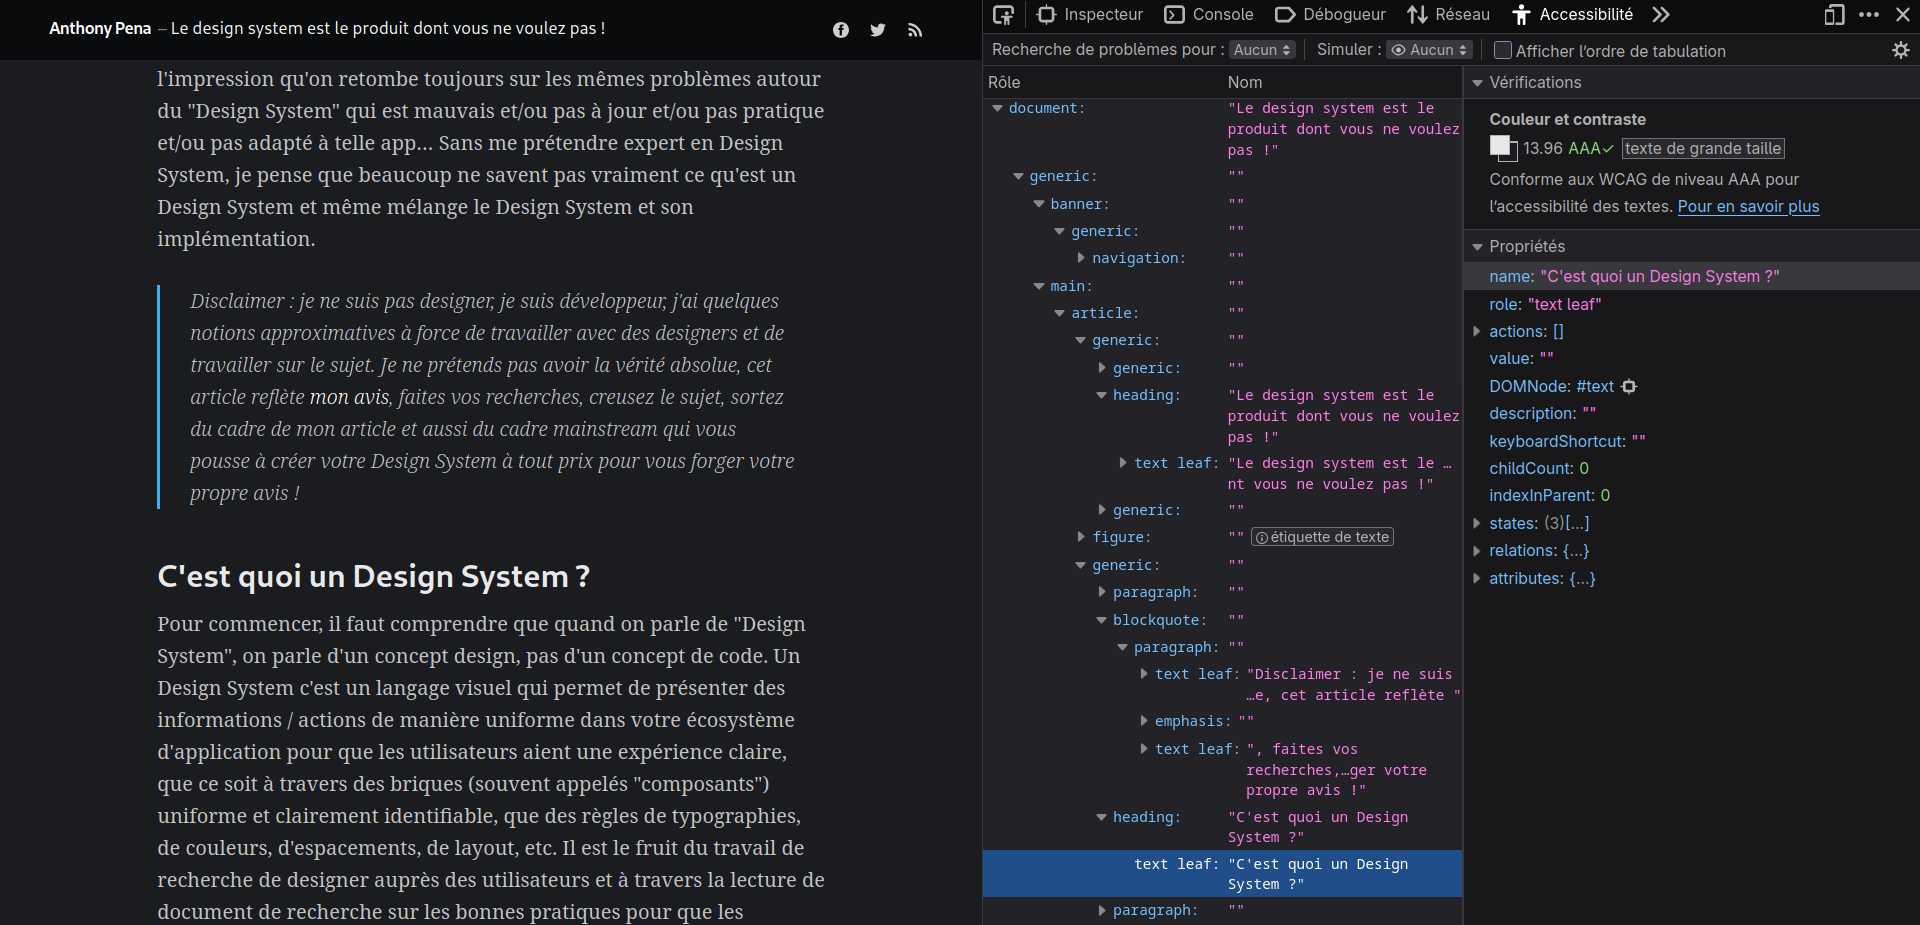1920x925 pixels.
Task: Open Anthony Pena's Twitter profile
Action: (877, 29)
